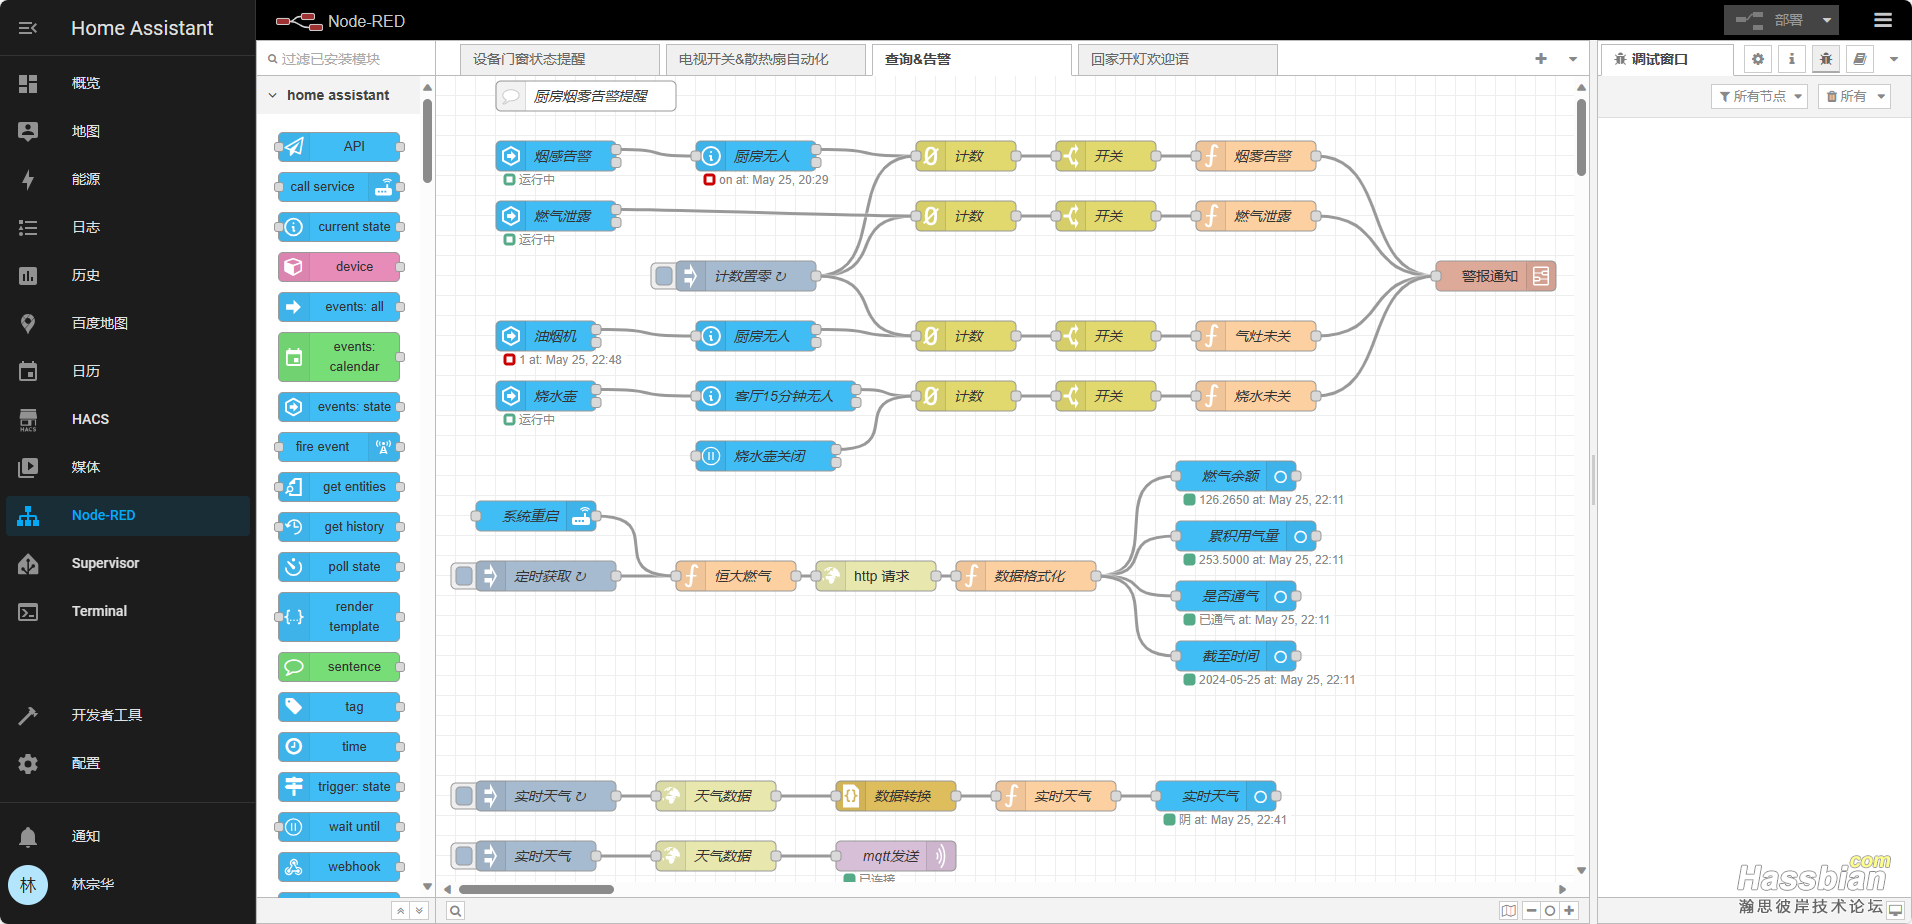Toggle the 累积用气量 sensor node button

[1301, 536]
